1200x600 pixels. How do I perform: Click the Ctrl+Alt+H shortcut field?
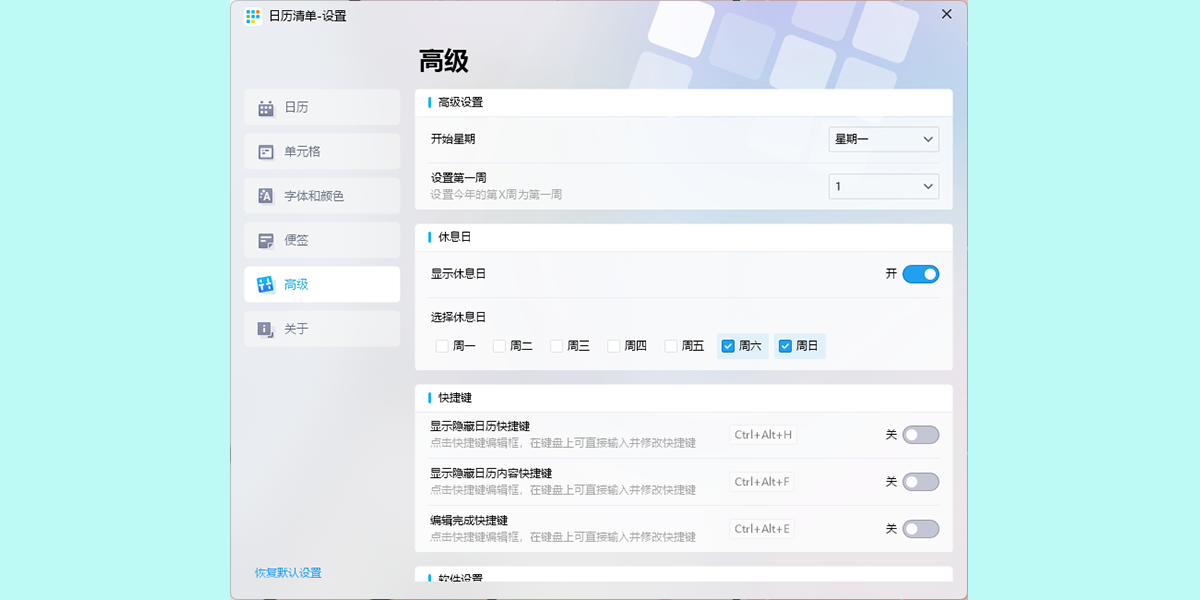click(762, 435)
